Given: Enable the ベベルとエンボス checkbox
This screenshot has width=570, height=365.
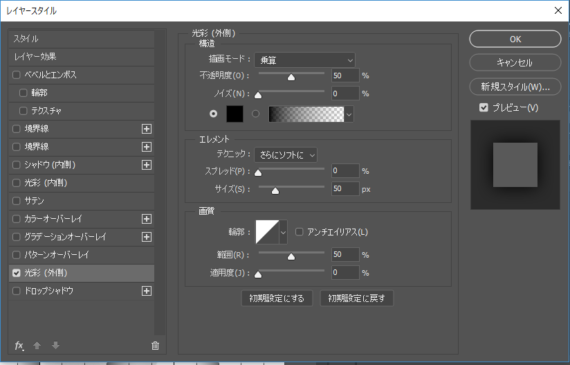Looking at the screenshot, I should point(16,75).
